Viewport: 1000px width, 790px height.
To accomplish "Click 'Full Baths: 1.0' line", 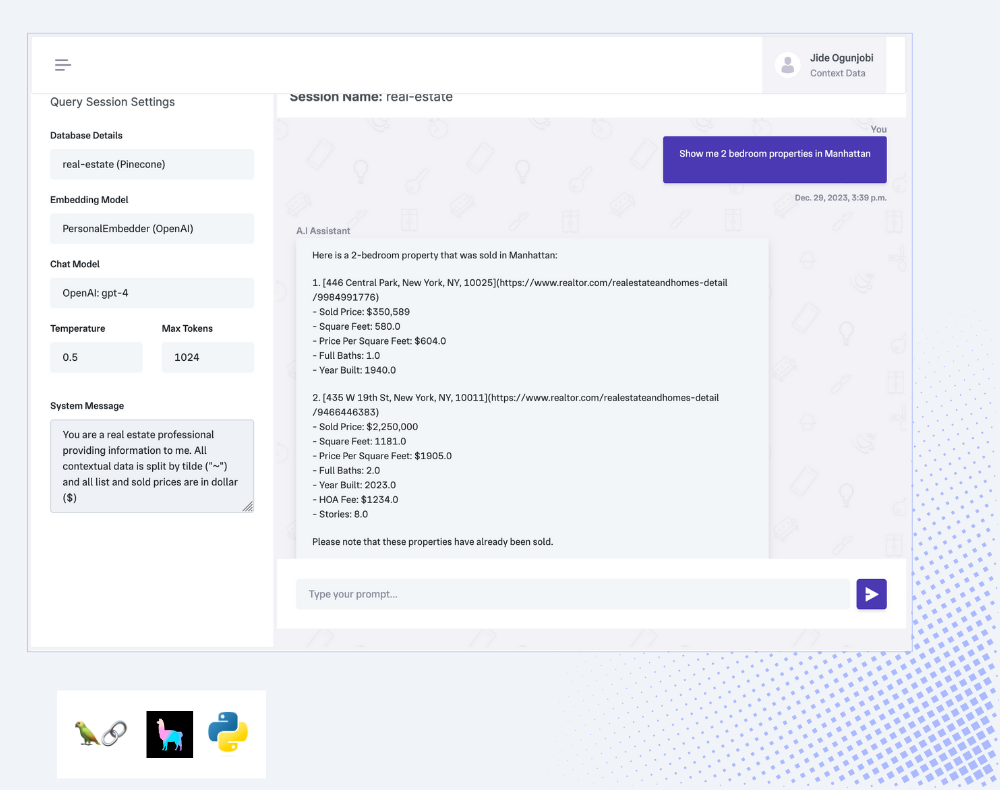I will coord(346,356).
